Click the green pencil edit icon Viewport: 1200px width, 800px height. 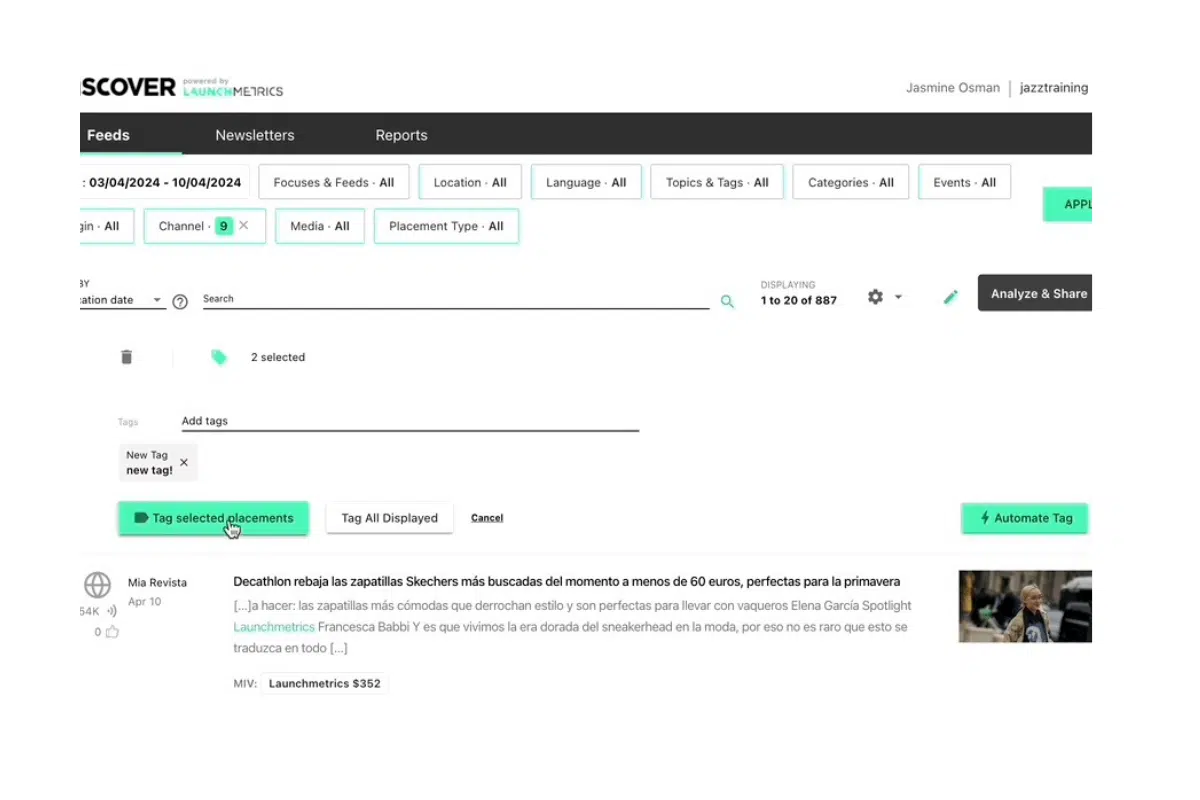pos(951,297)
